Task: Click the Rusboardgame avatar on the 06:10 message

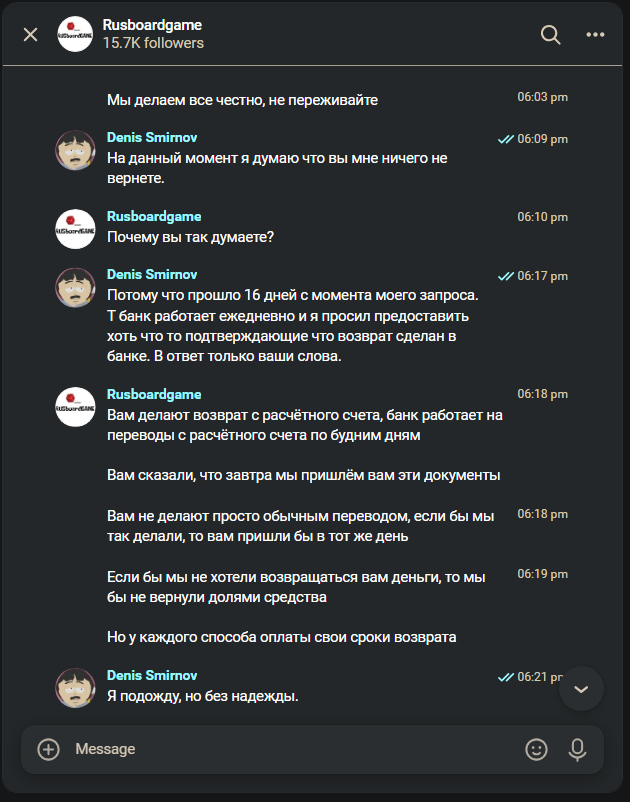Action: (x=75, y=228)
